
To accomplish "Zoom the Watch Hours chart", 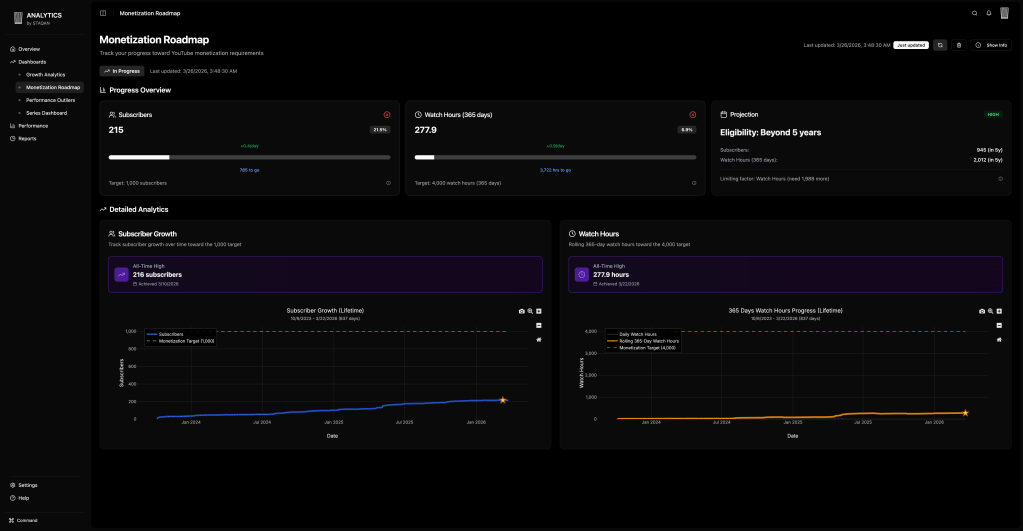I will pos(990,311).
